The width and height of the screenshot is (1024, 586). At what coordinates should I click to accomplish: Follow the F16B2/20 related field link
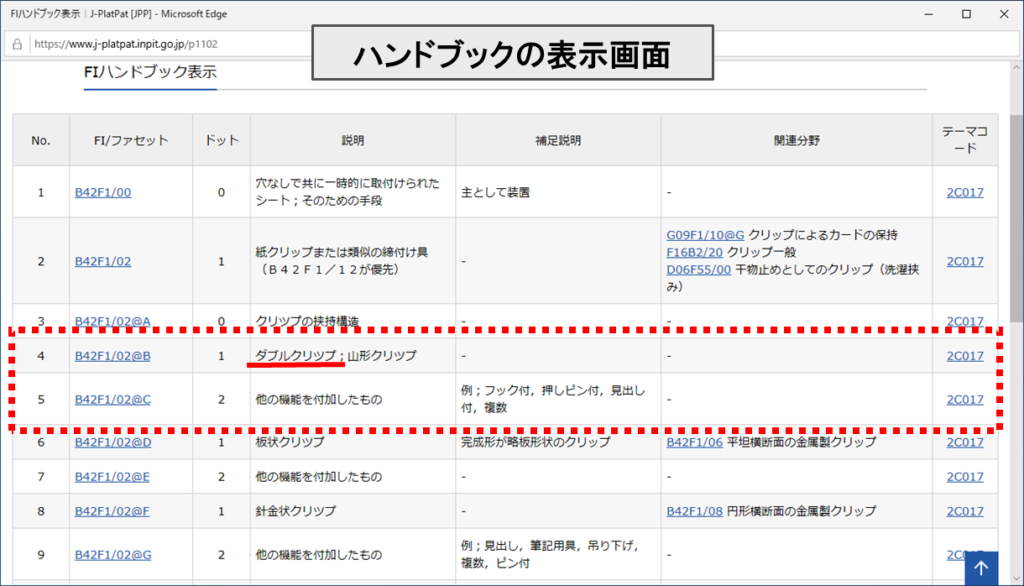point(695,253)
